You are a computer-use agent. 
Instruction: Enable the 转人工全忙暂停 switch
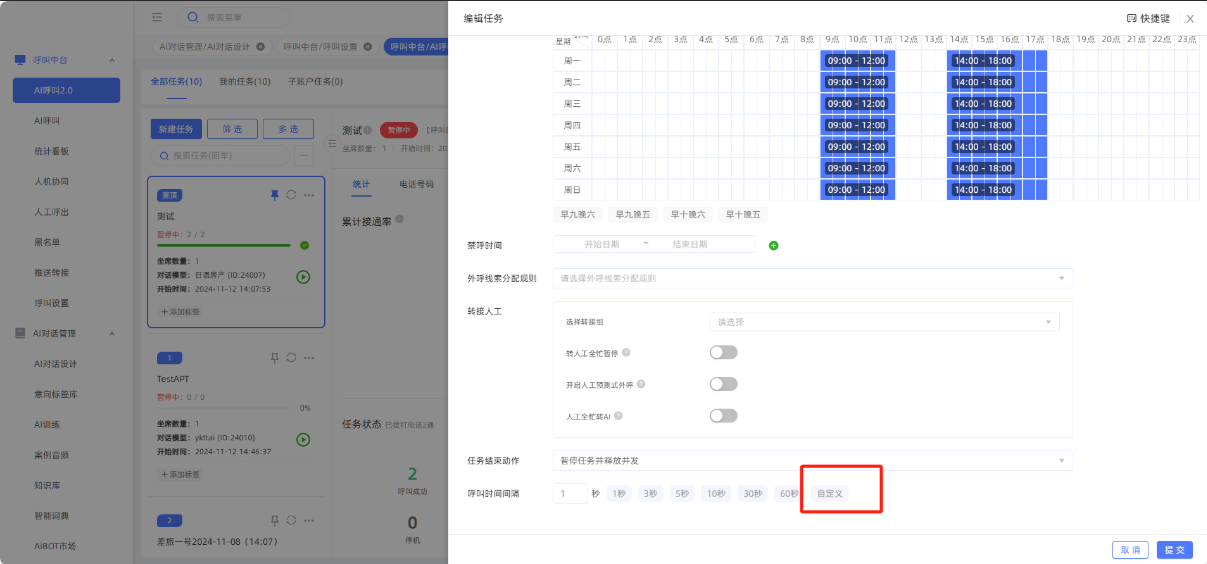722,352
